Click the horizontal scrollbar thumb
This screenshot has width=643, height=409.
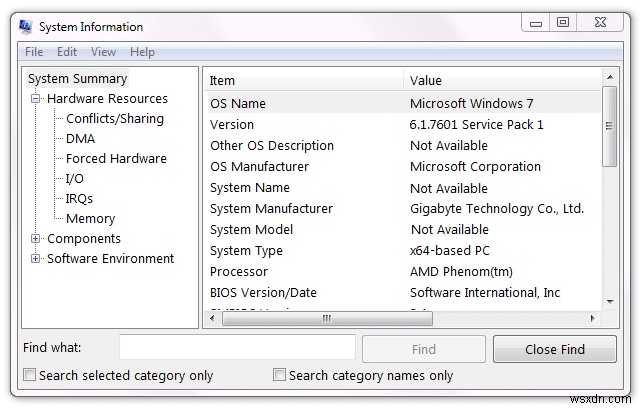coord(327,318)
